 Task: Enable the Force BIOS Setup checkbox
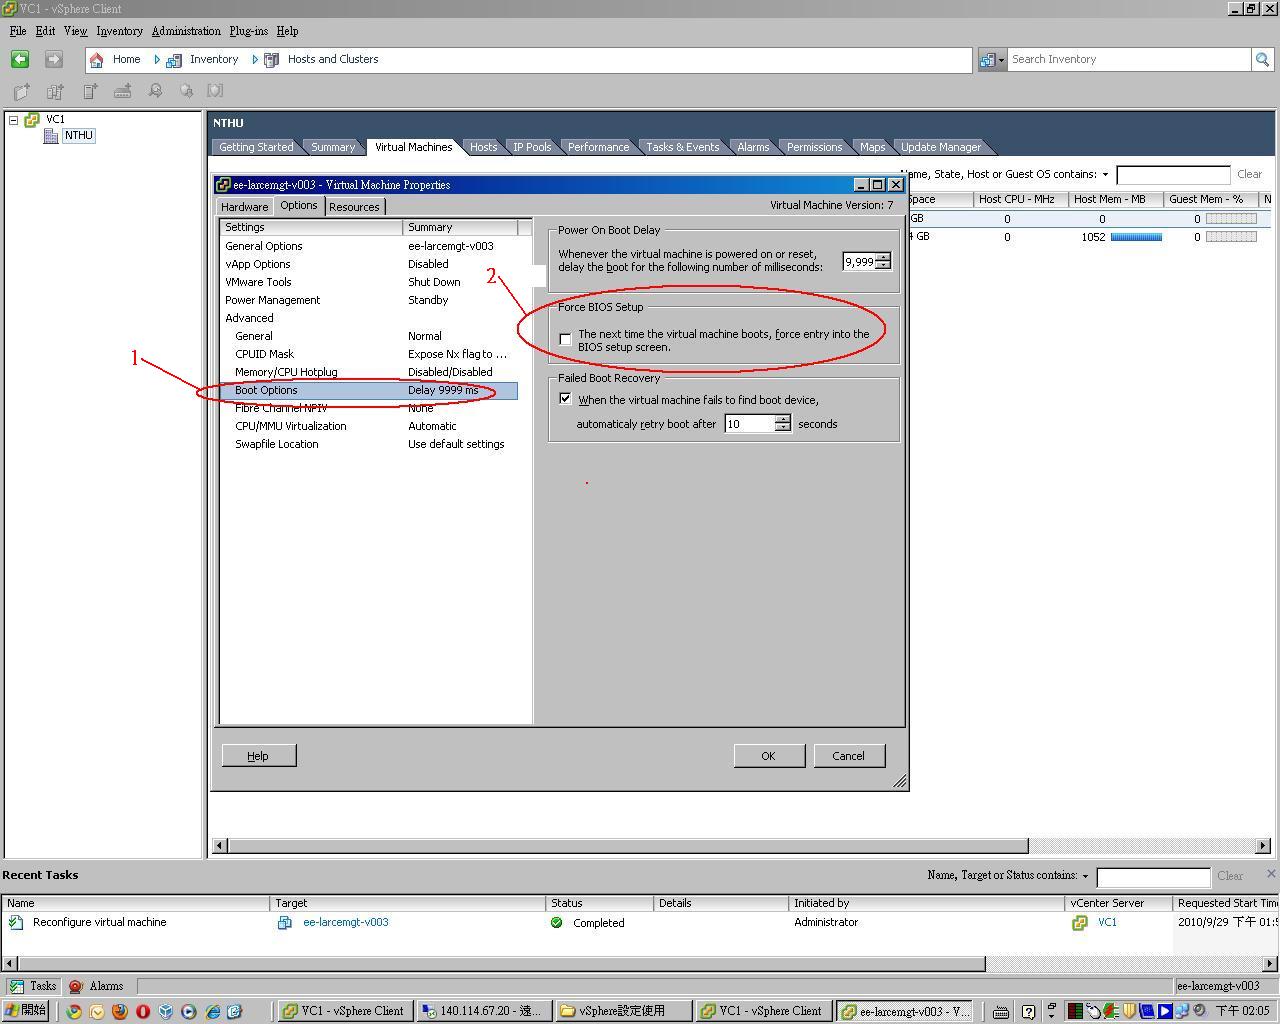[566, 340]
